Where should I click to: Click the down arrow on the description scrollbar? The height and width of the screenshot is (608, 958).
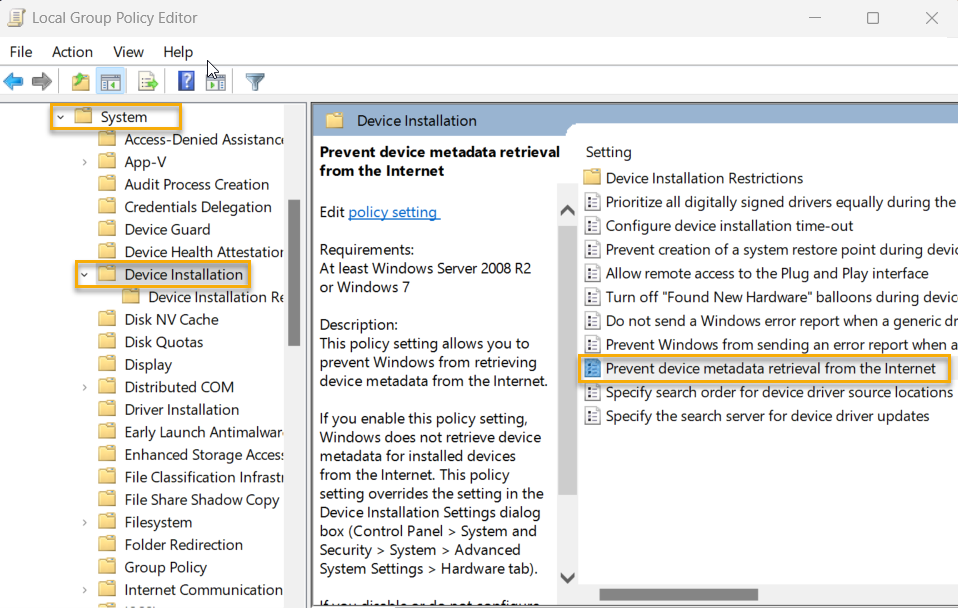567,577
